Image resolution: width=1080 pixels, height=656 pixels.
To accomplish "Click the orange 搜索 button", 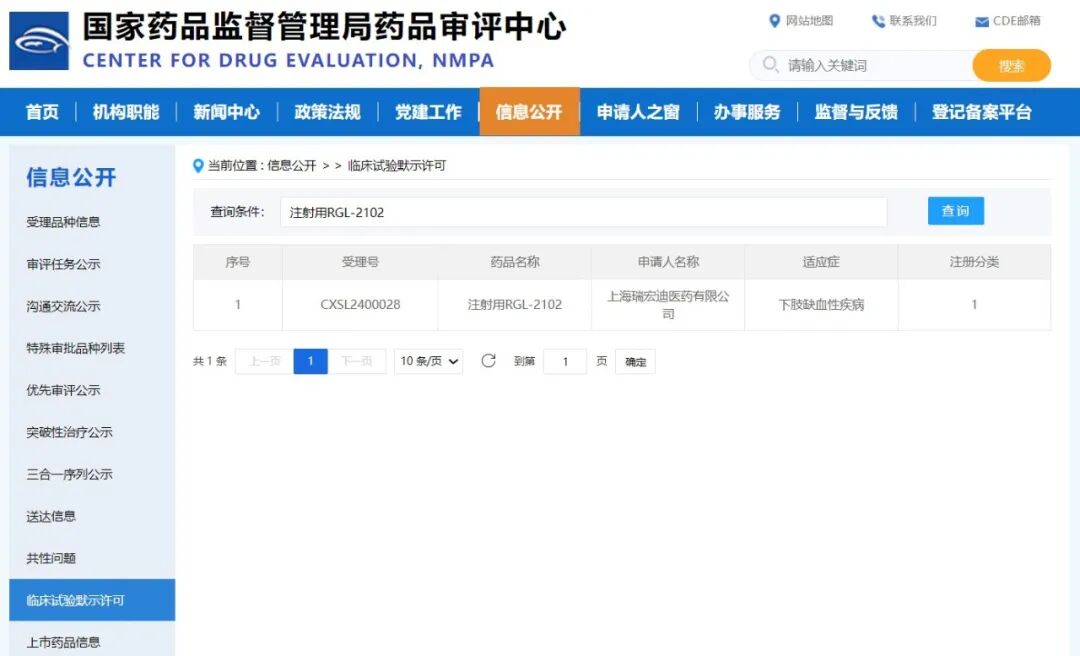I will 1012,65.
